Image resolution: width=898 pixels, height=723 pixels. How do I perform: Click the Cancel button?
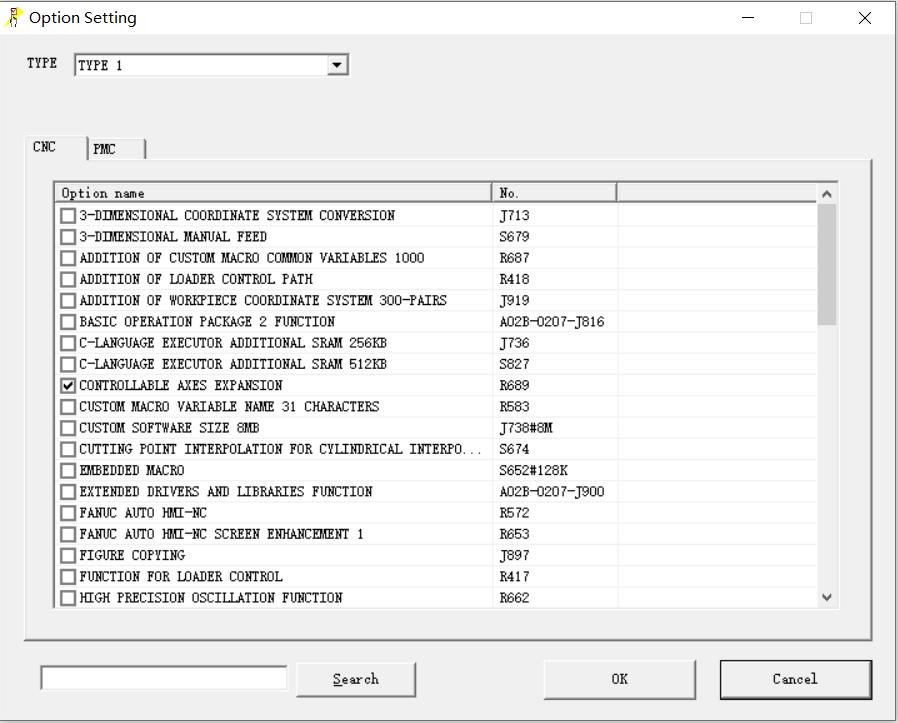pyautogui.click(x=795, y=679)
